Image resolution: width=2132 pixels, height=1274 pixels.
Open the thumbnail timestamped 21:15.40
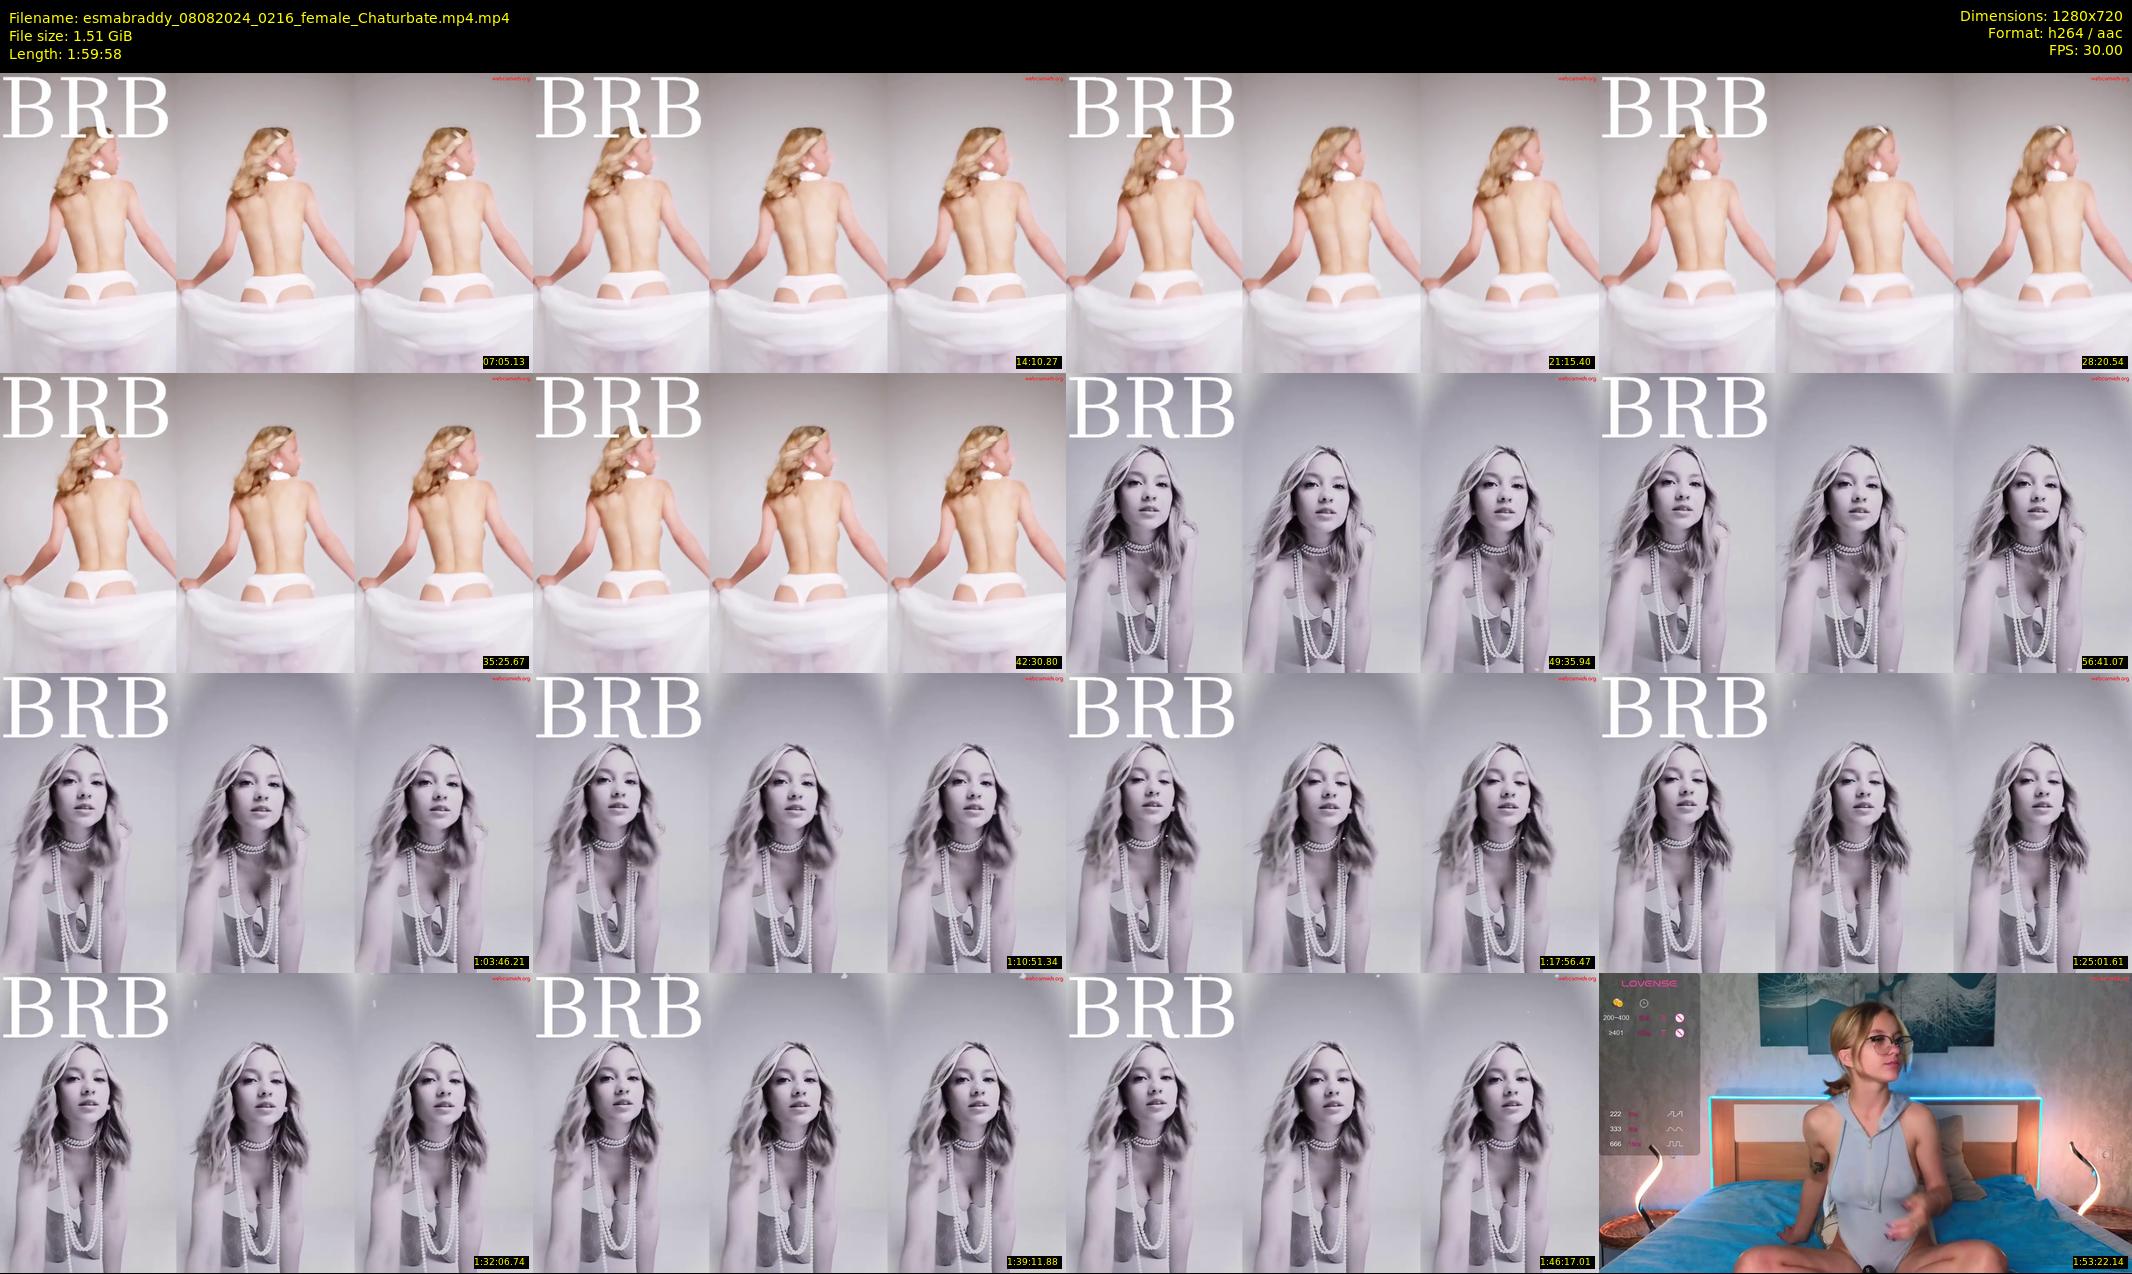(1332, 222)
